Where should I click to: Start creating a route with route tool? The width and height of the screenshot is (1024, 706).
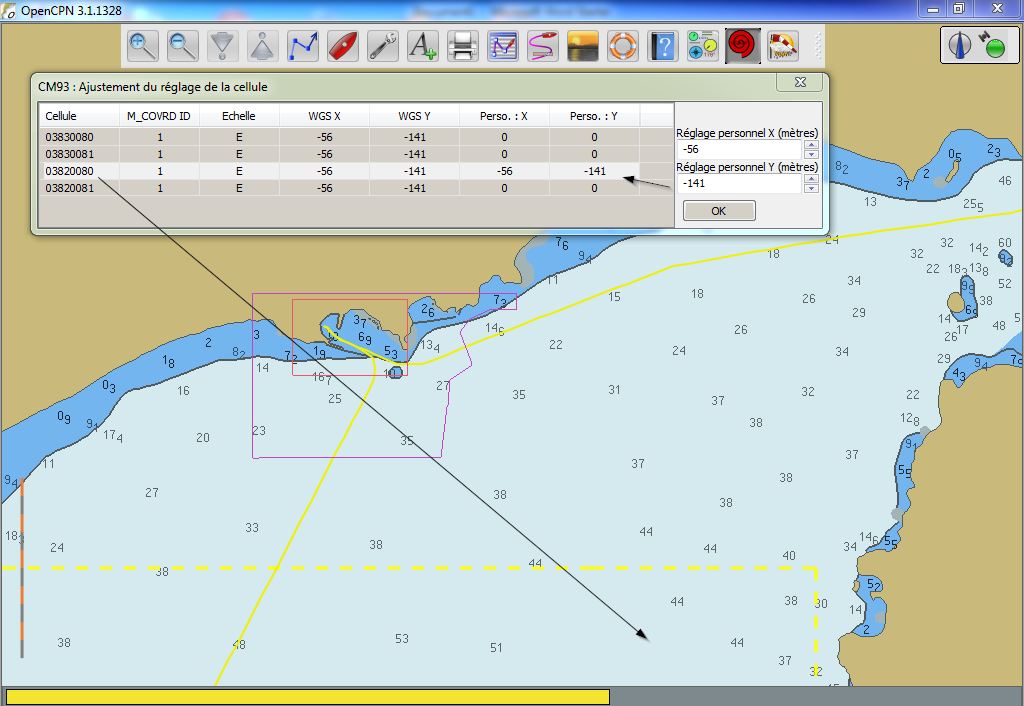point(302,46)
